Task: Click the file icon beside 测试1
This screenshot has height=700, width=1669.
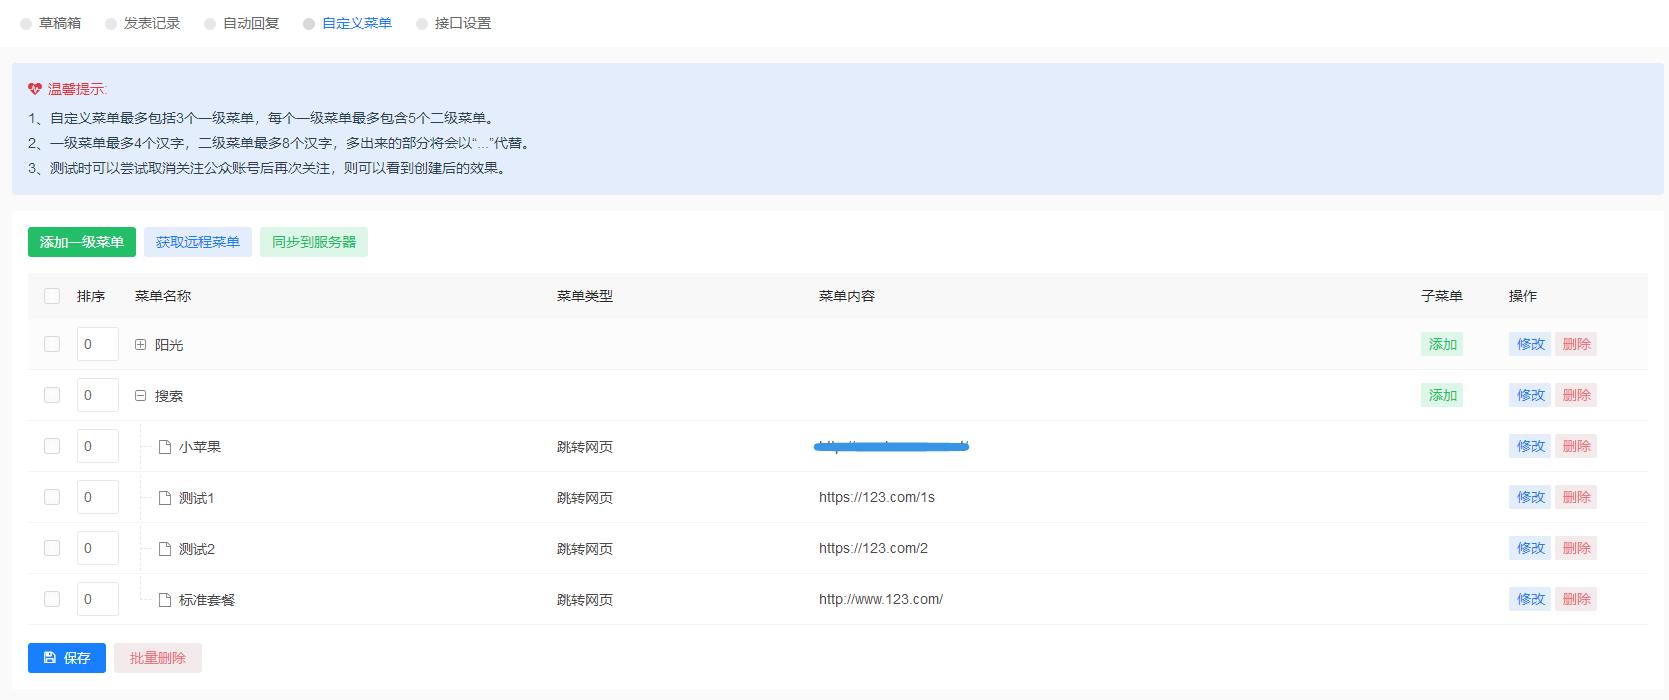Action: click(x=165, y=498)
